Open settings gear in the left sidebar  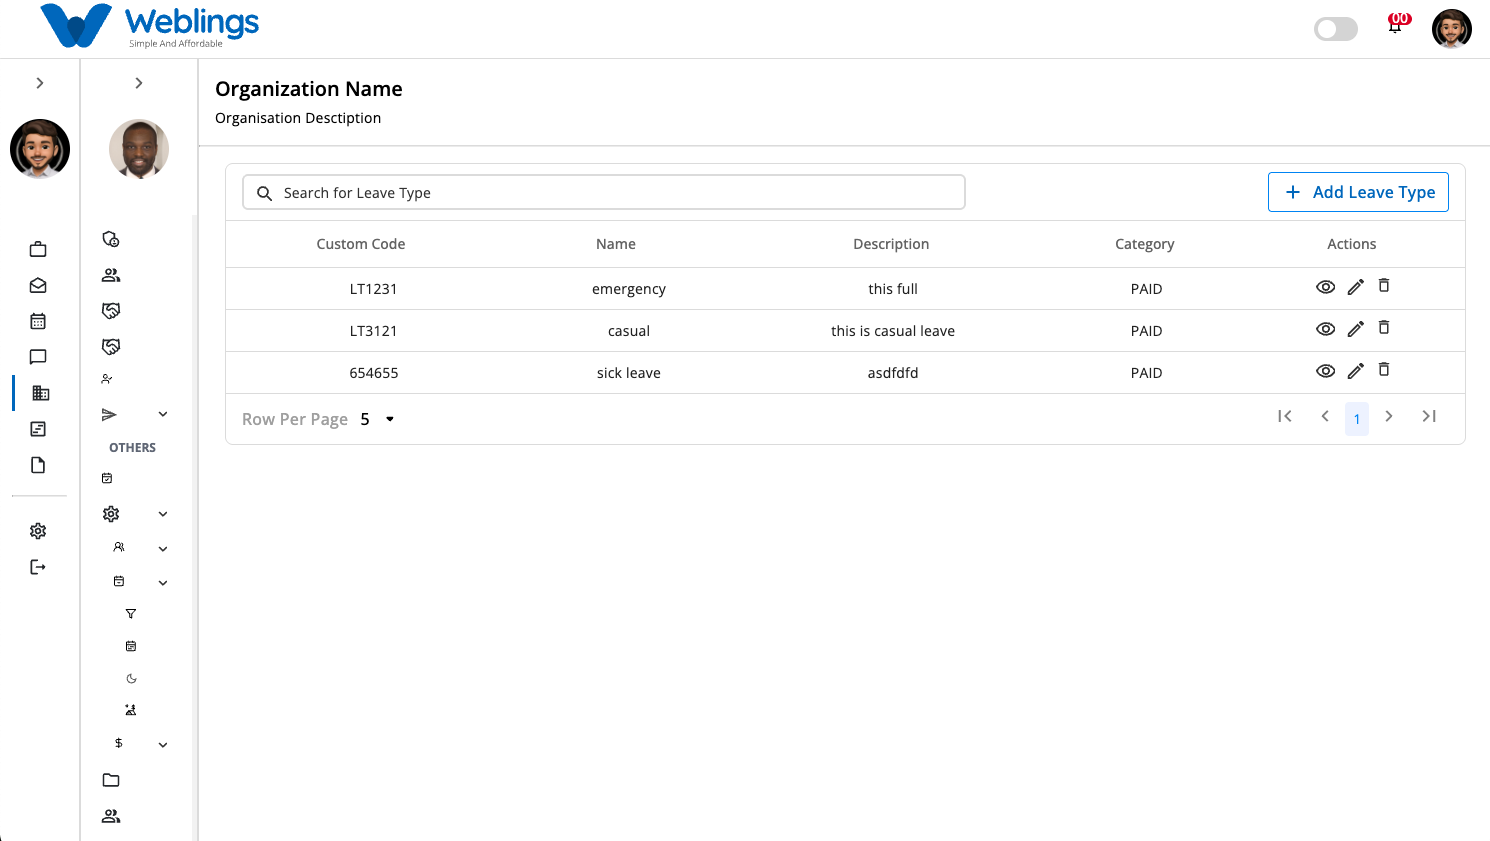coord(38,531)
